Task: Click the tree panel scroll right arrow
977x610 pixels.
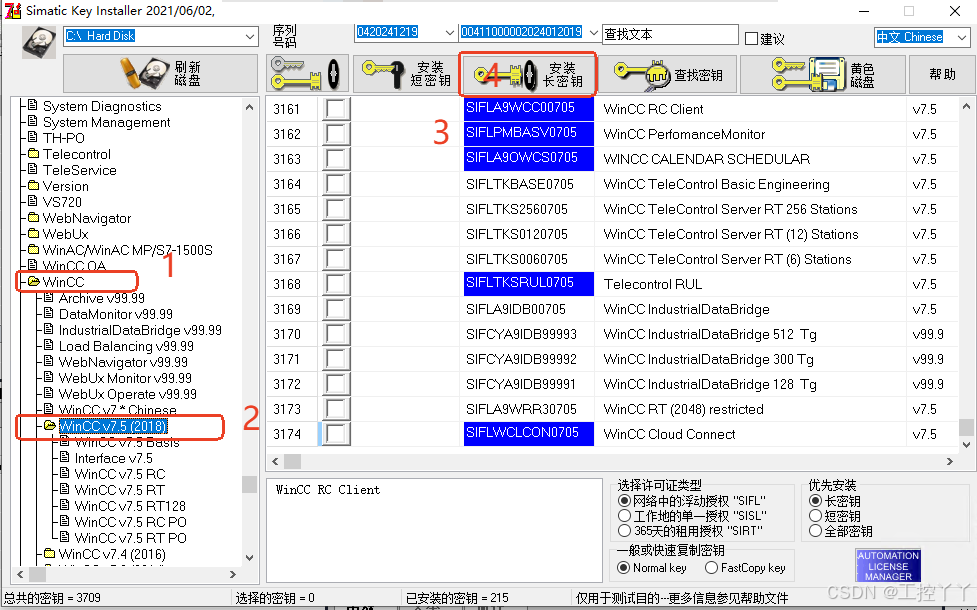Action: 232,574
